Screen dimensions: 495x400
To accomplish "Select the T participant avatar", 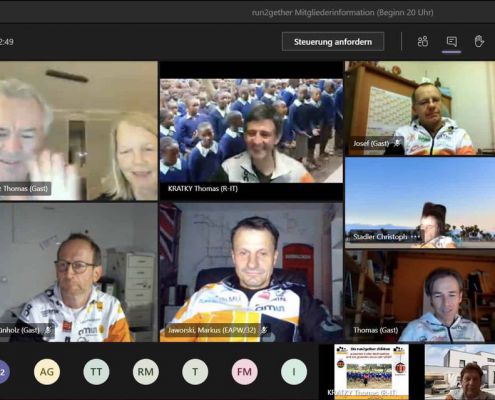I will 195,371.
